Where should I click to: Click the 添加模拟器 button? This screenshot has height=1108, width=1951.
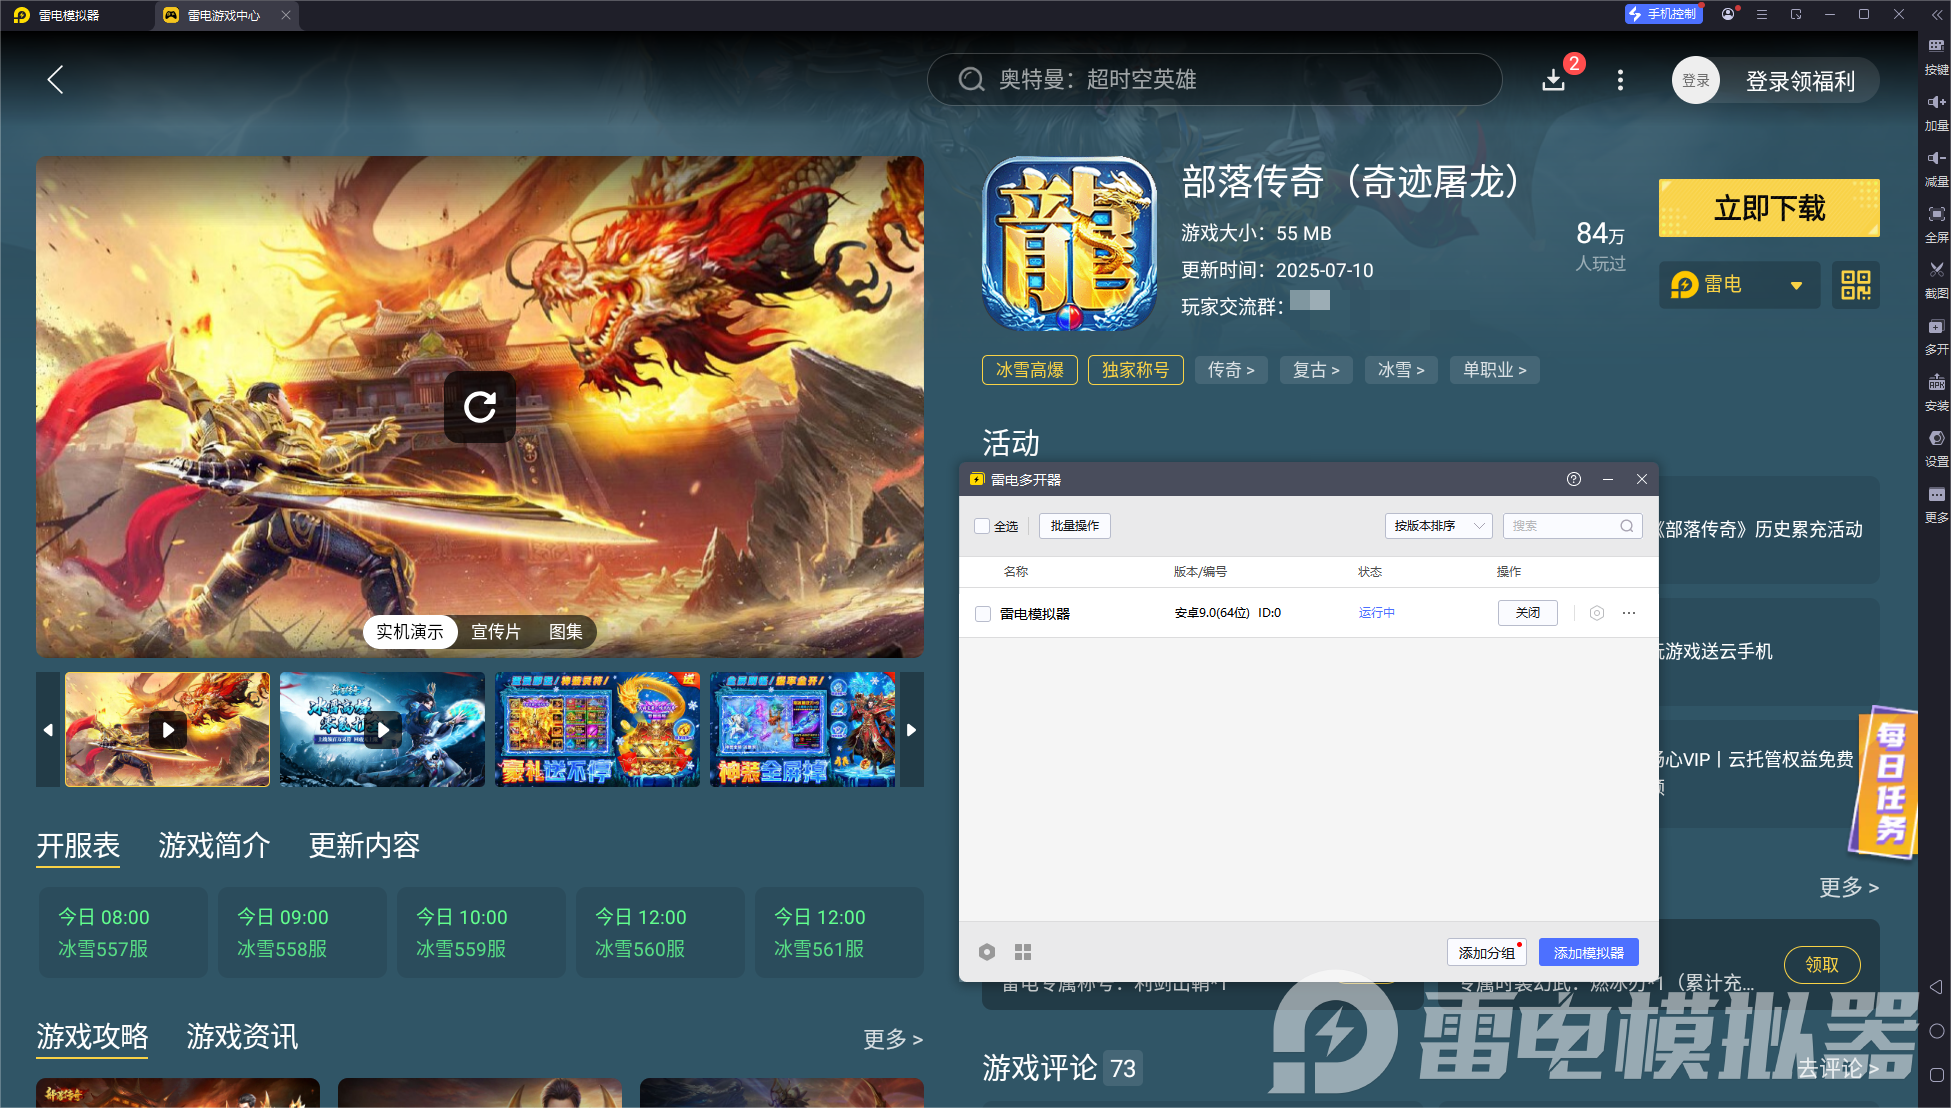coord(1588,953)
